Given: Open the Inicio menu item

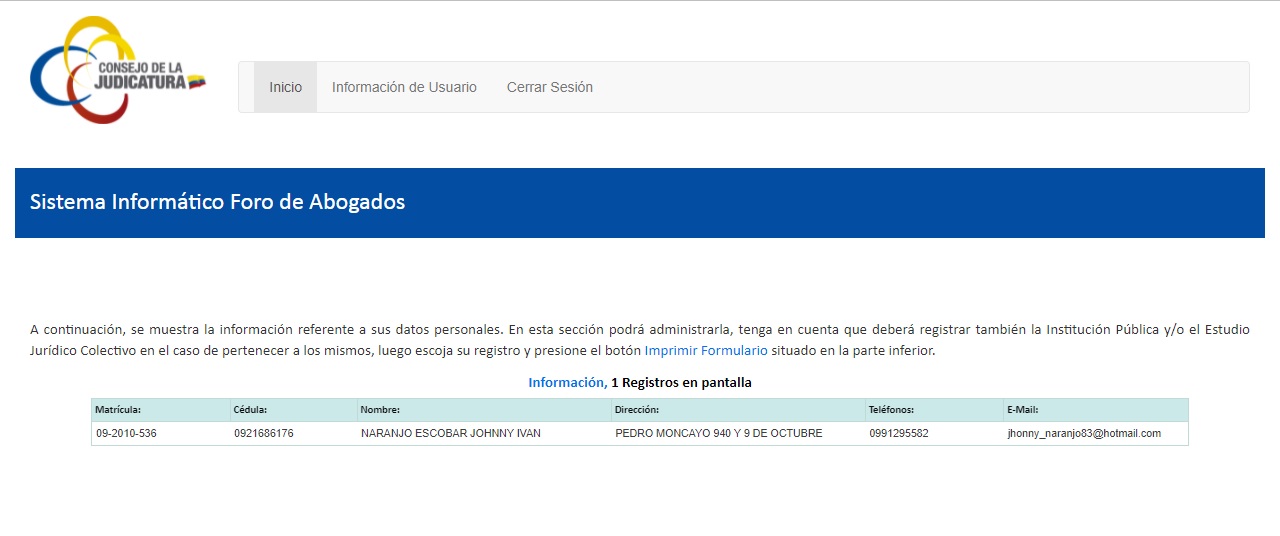Looking at the screenshot, I should (285, 87).
